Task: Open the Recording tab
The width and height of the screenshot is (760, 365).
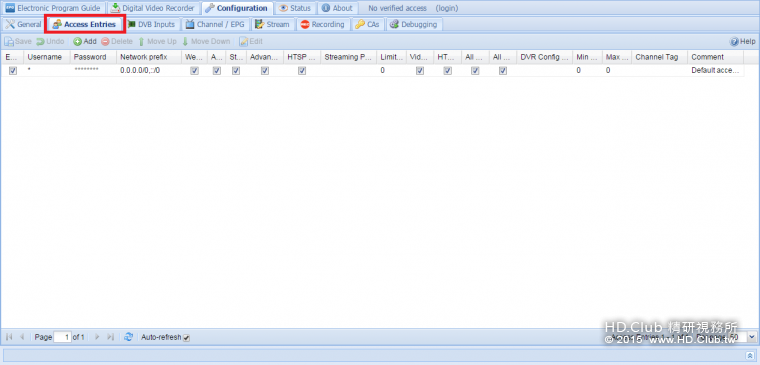Action: 322,24
